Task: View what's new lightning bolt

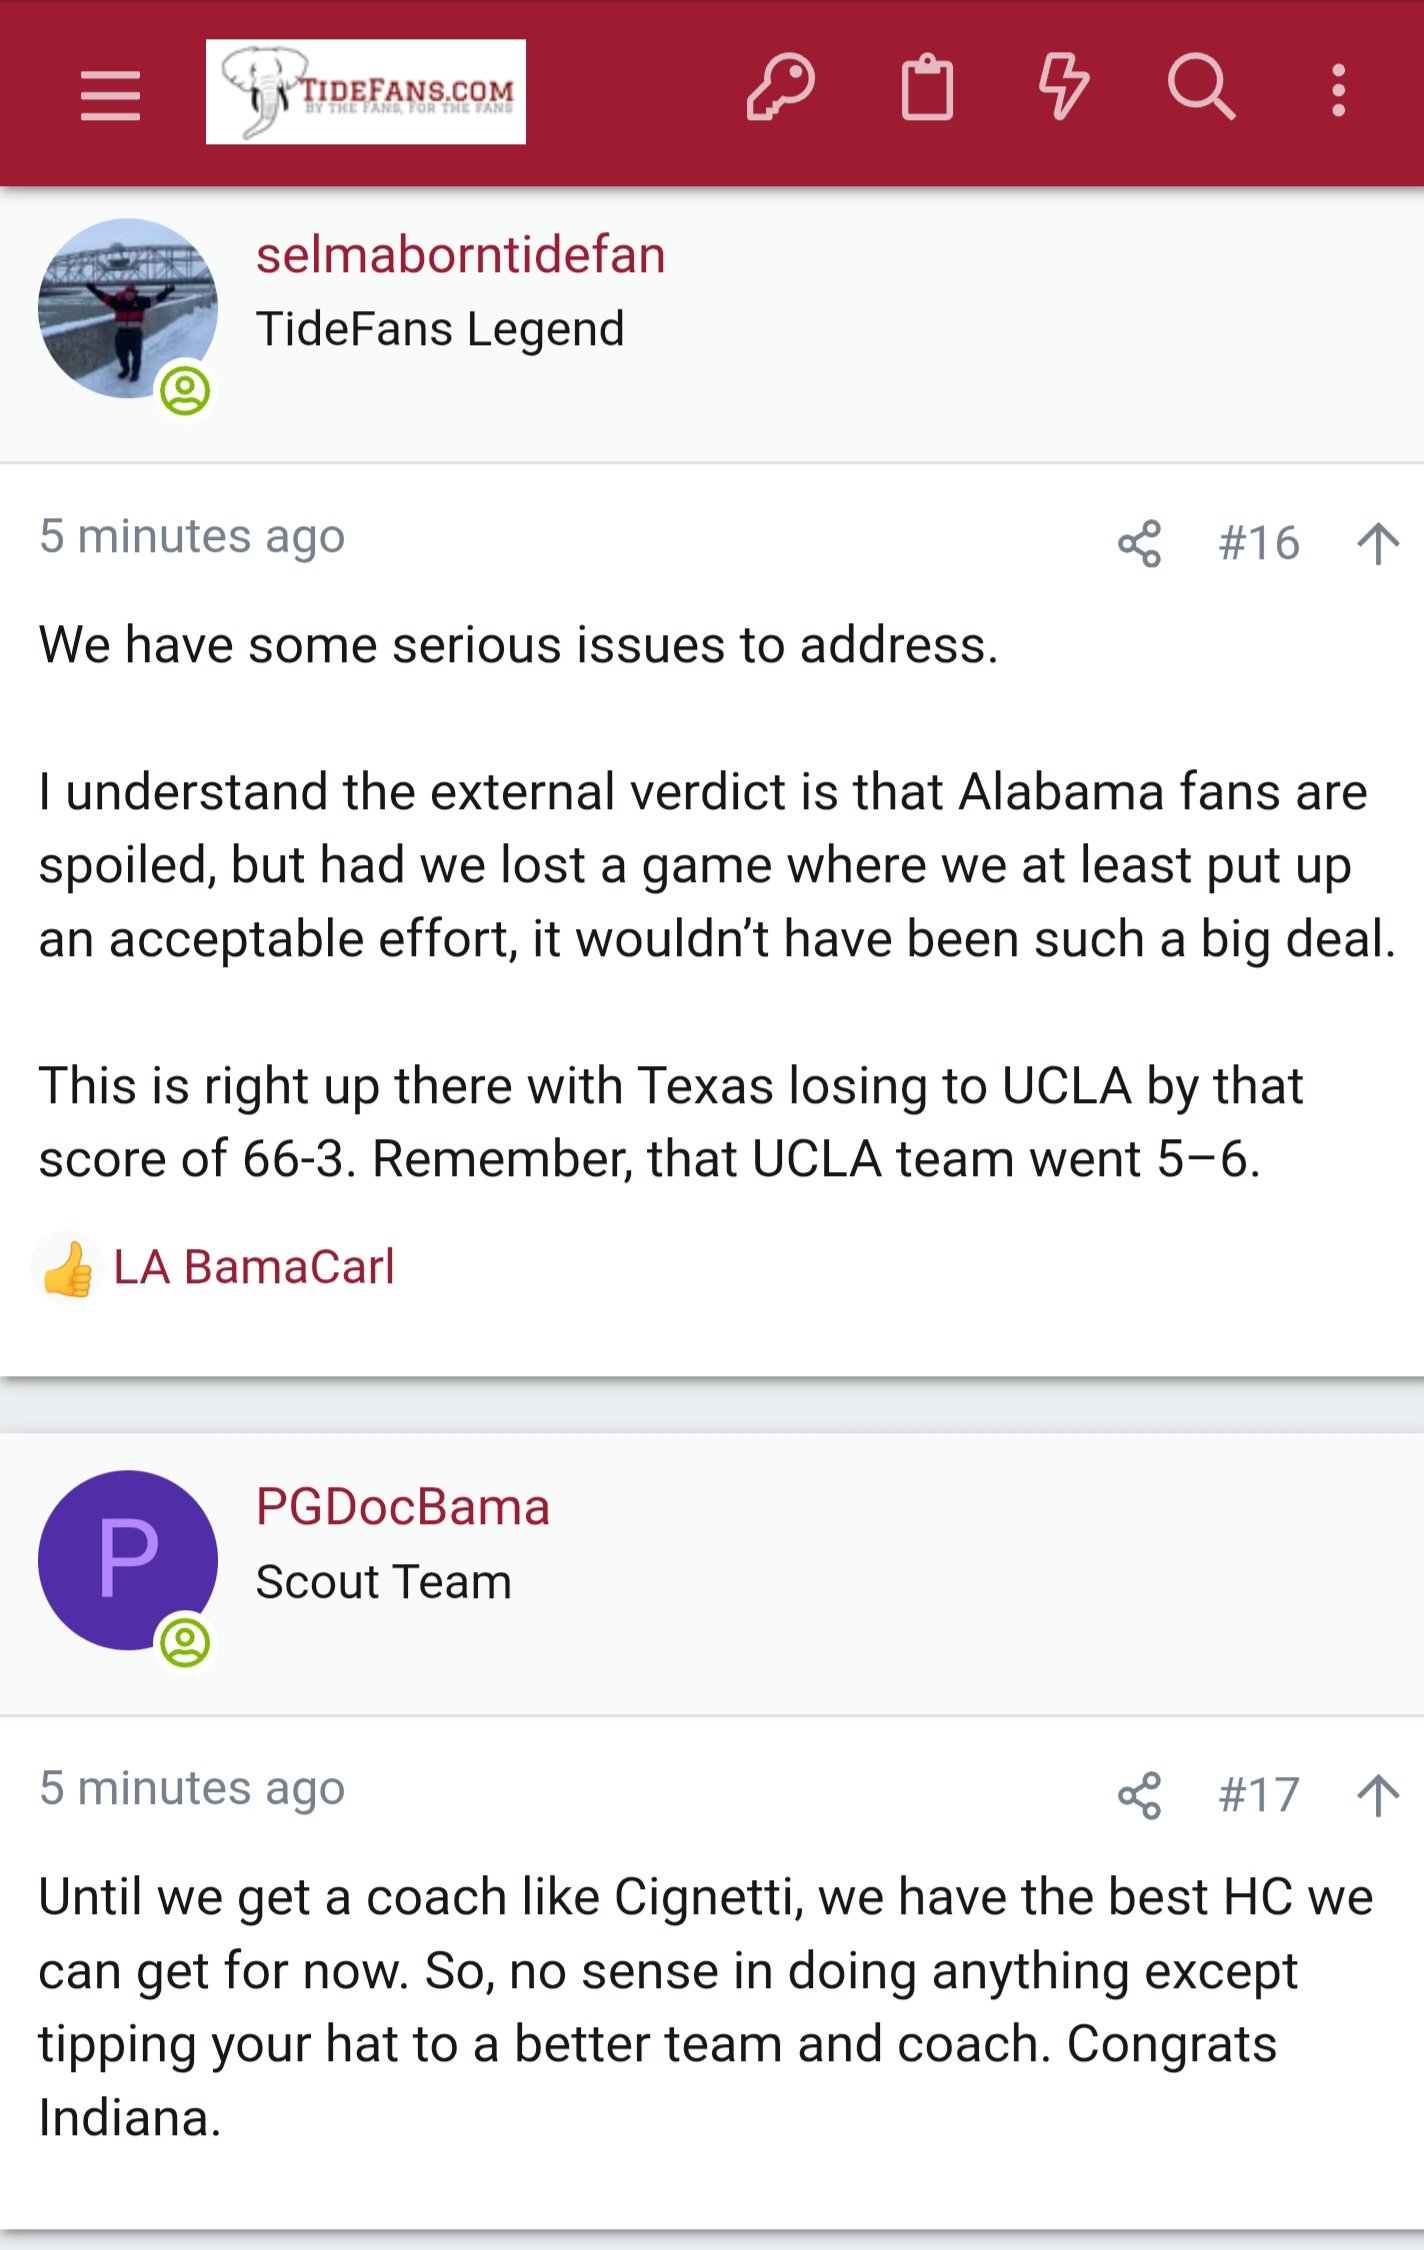Action: click(1063, 89)
